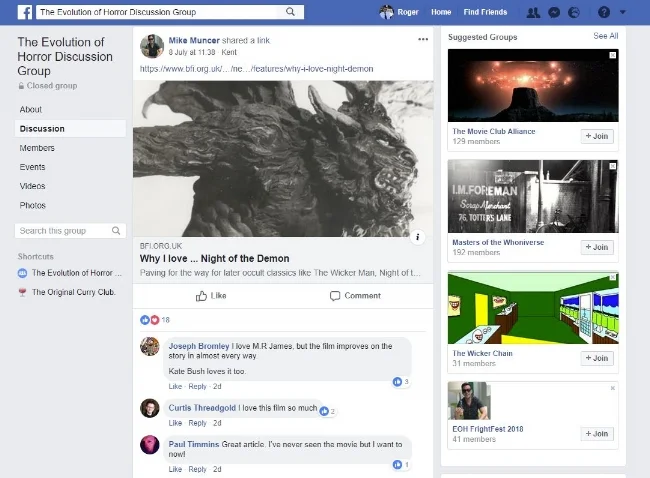Like the post with thumbs-up button
650x478 pixels.
click(211, 296)
